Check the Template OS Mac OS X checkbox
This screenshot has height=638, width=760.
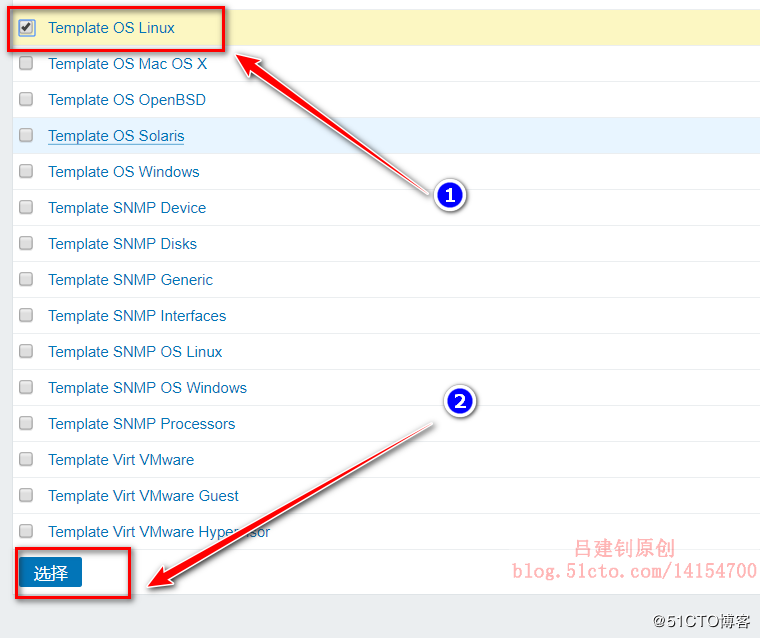(26, 63)
